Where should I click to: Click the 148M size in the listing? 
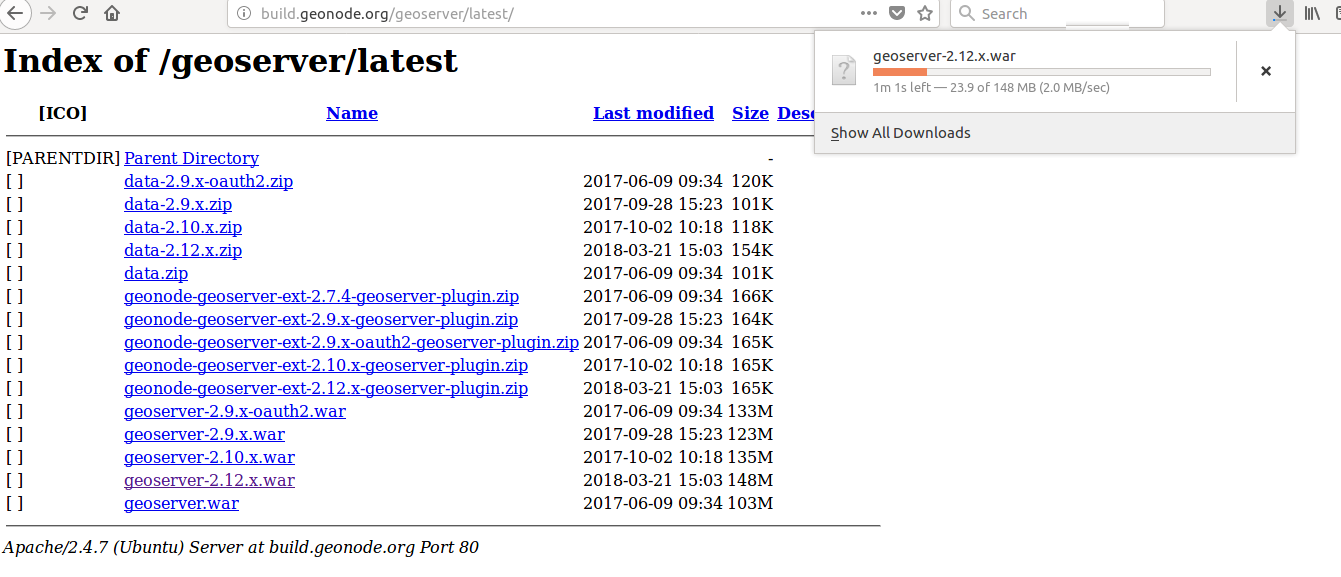coord(750,480)
